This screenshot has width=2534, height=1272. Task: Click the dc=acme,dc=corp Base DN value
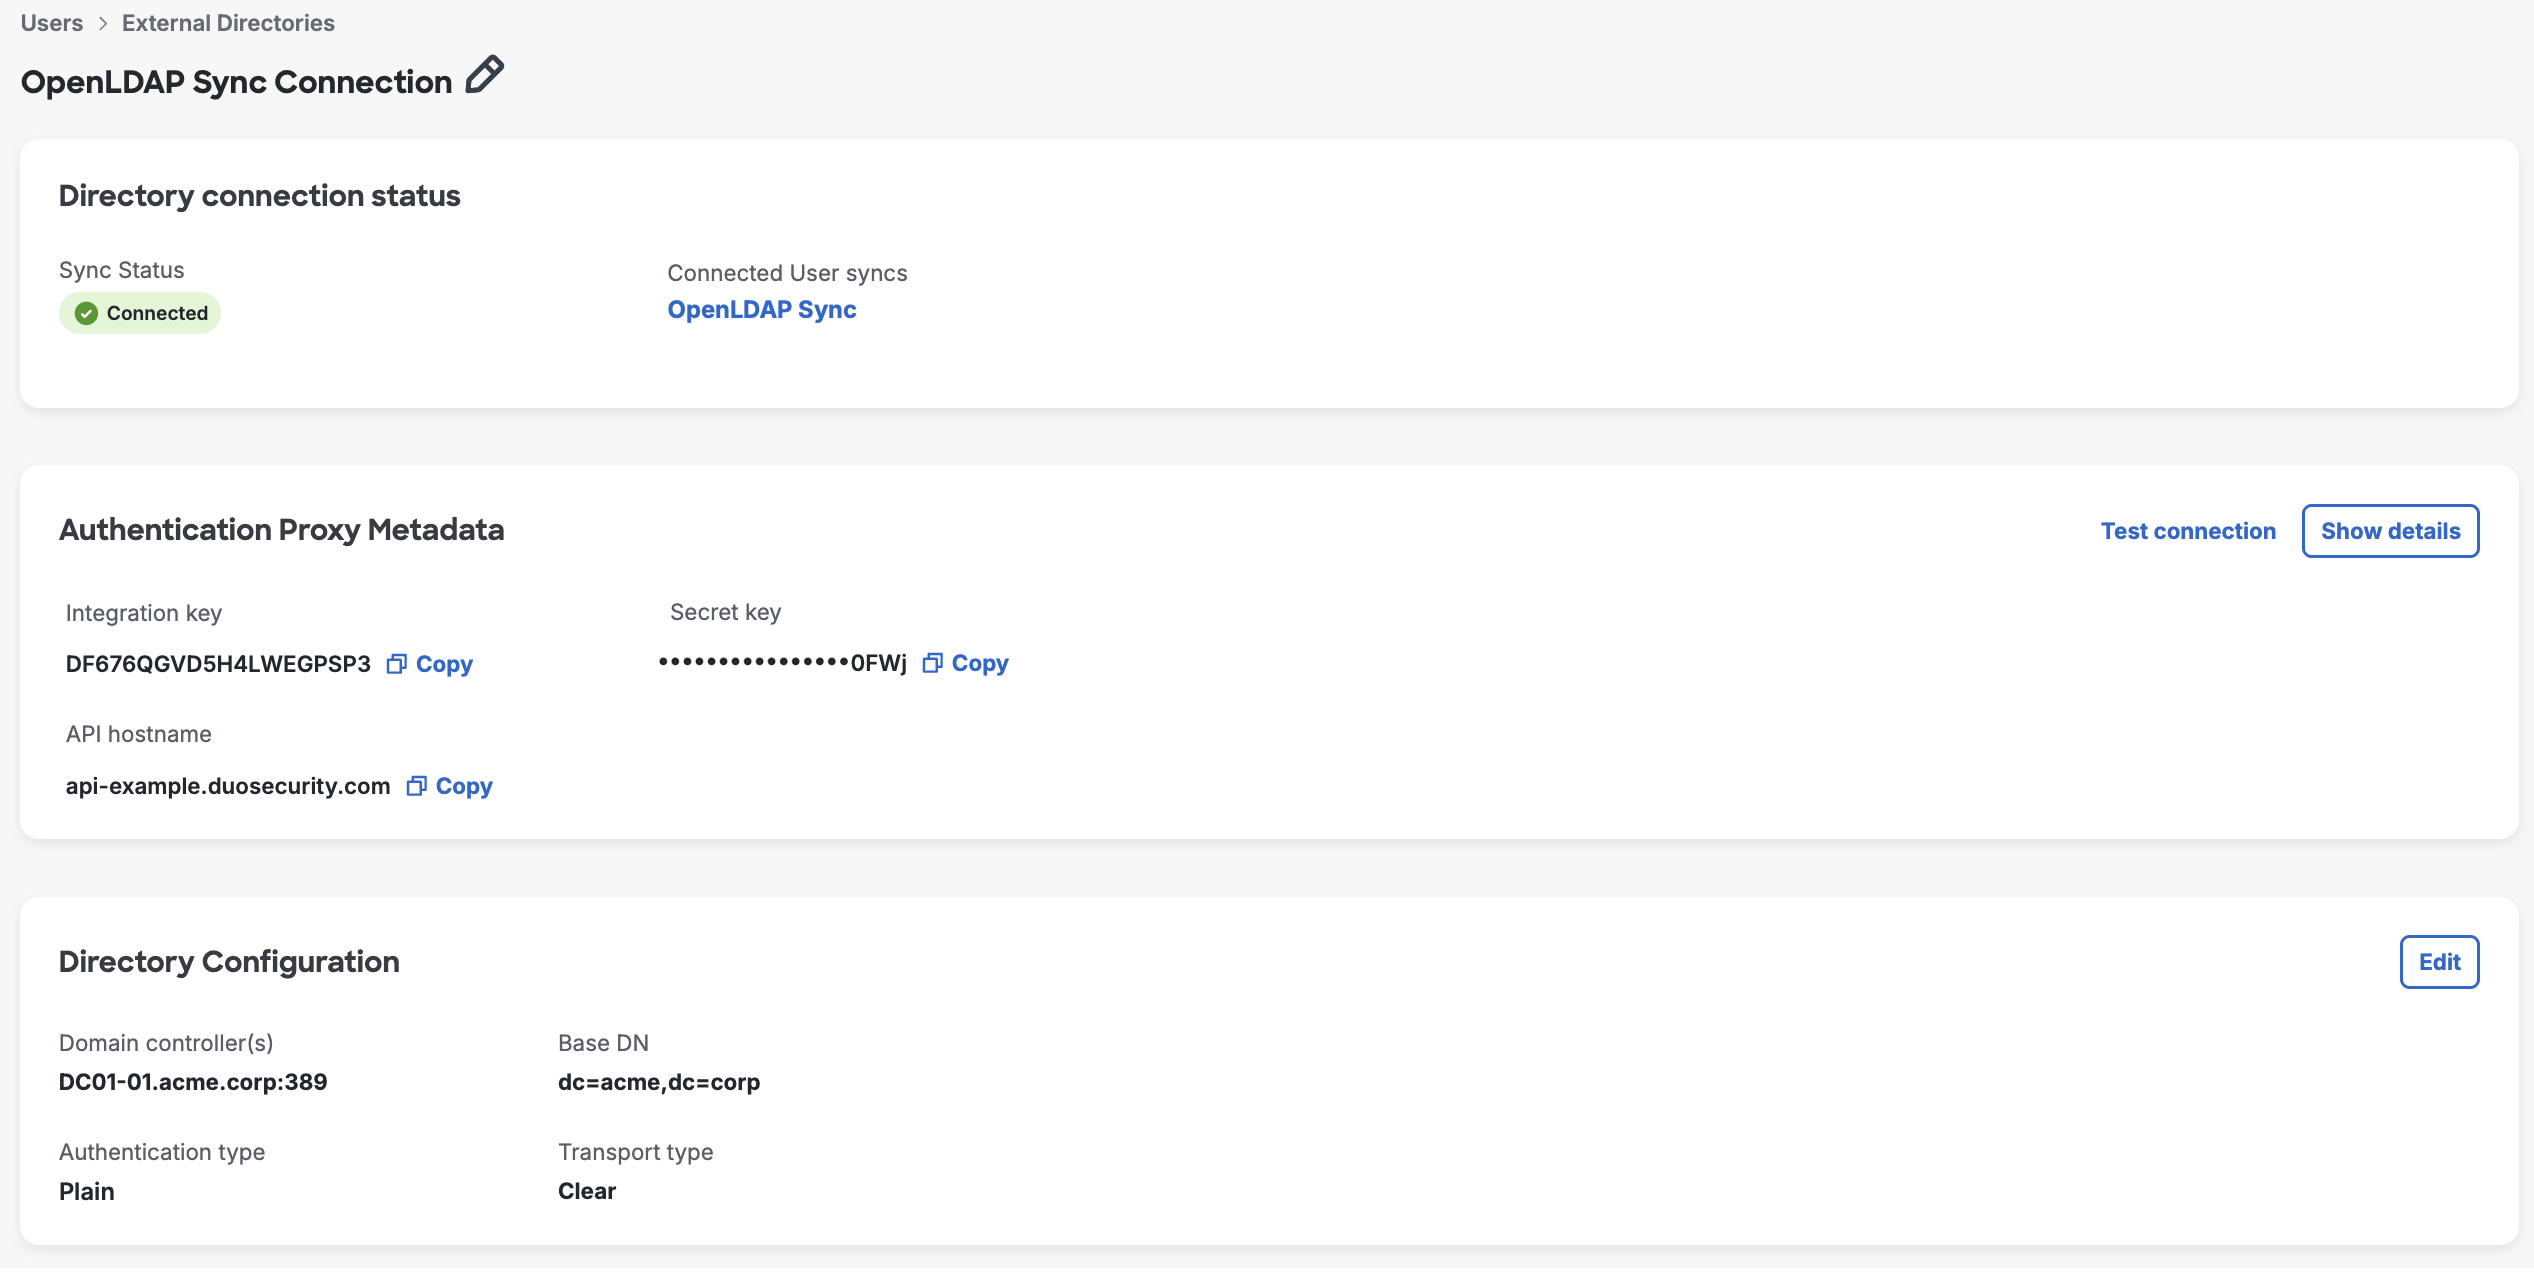[659, 1082]
